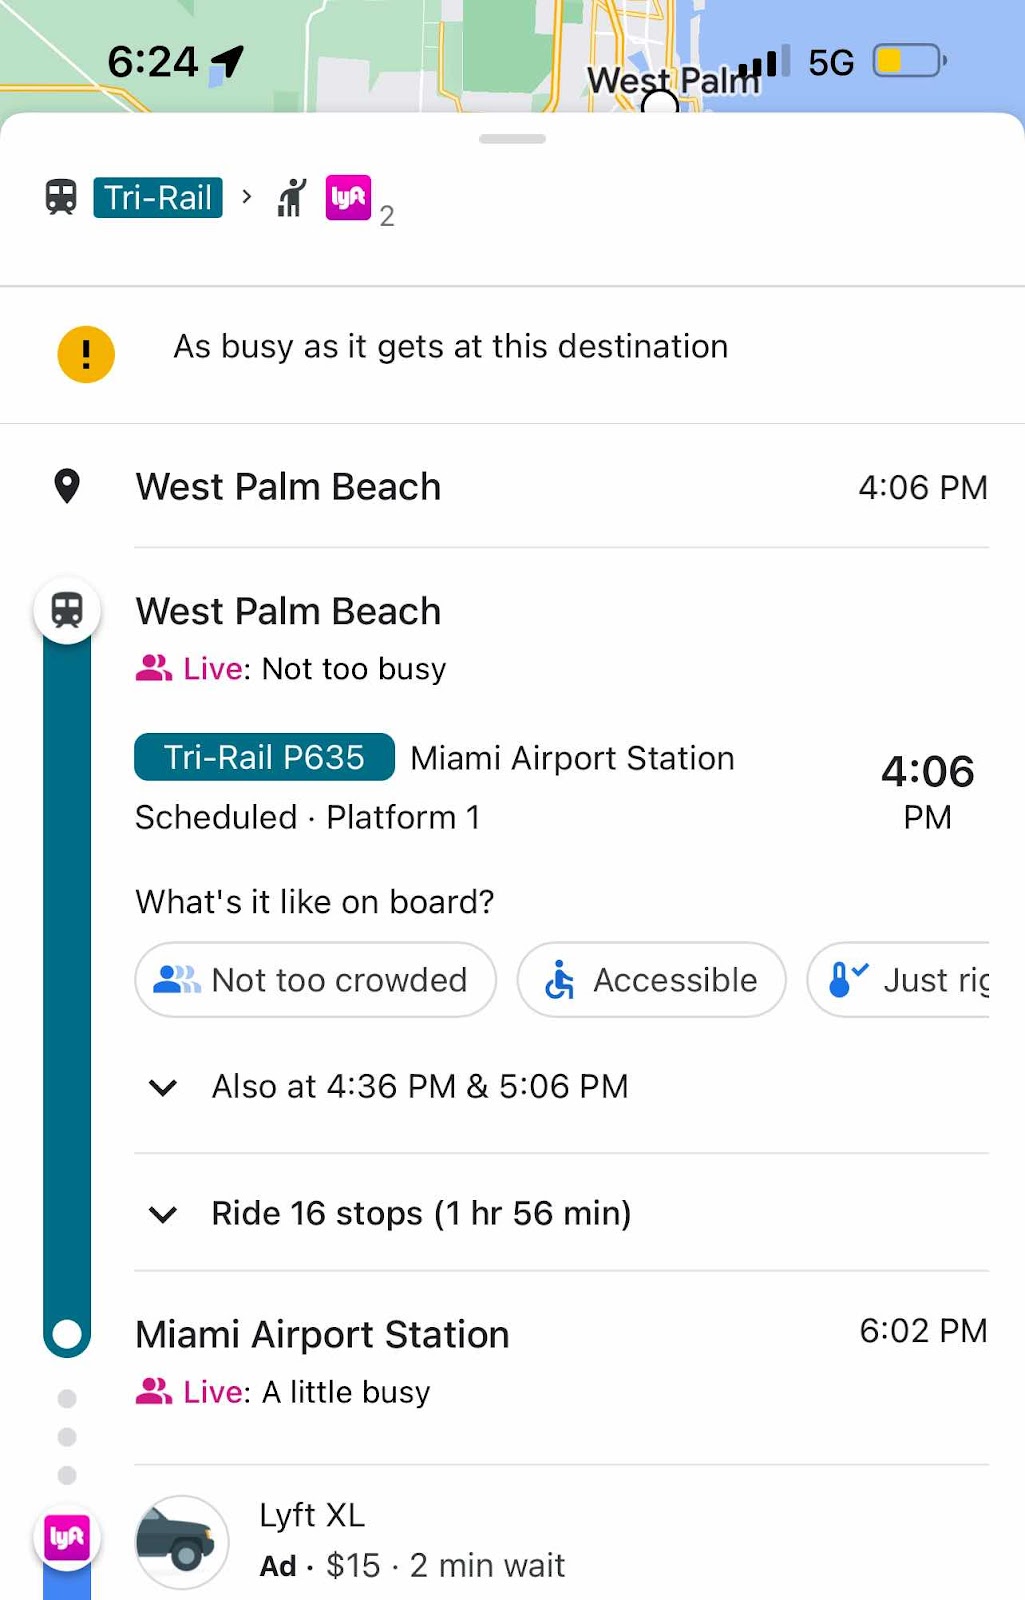Tap the yellow busy warning icon
Screen dimensions: 1025x1600
86,354
